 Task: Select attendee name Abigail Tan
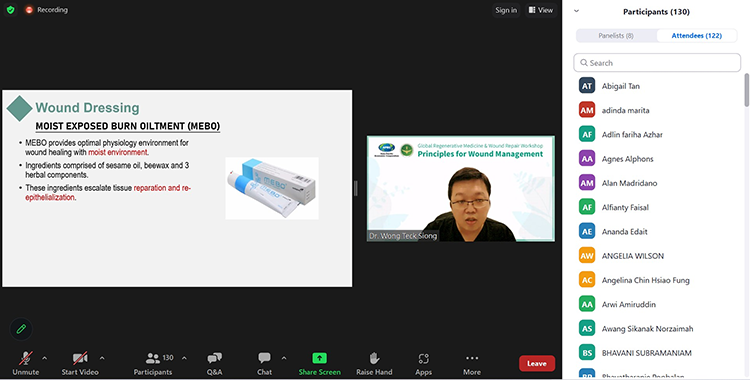pyautogui.click(x=620, y=86)
